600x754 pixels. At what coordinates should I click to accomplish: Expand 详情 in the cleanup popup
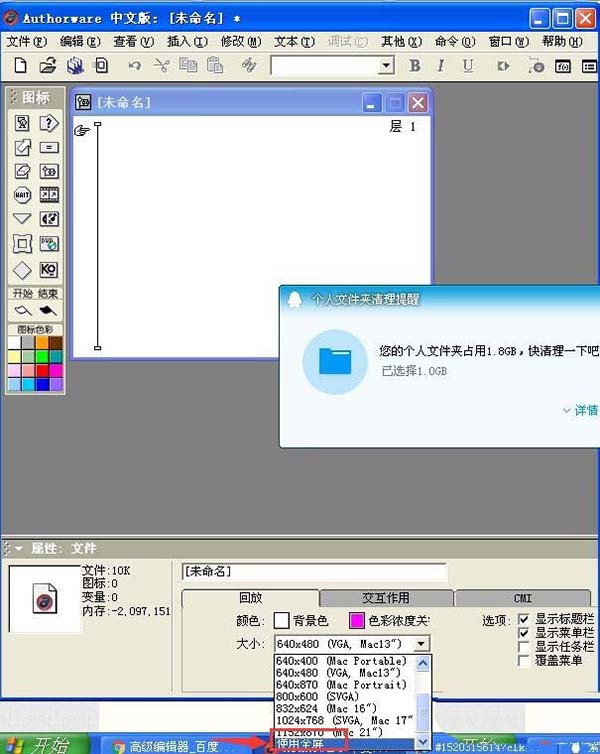point(581,410)
